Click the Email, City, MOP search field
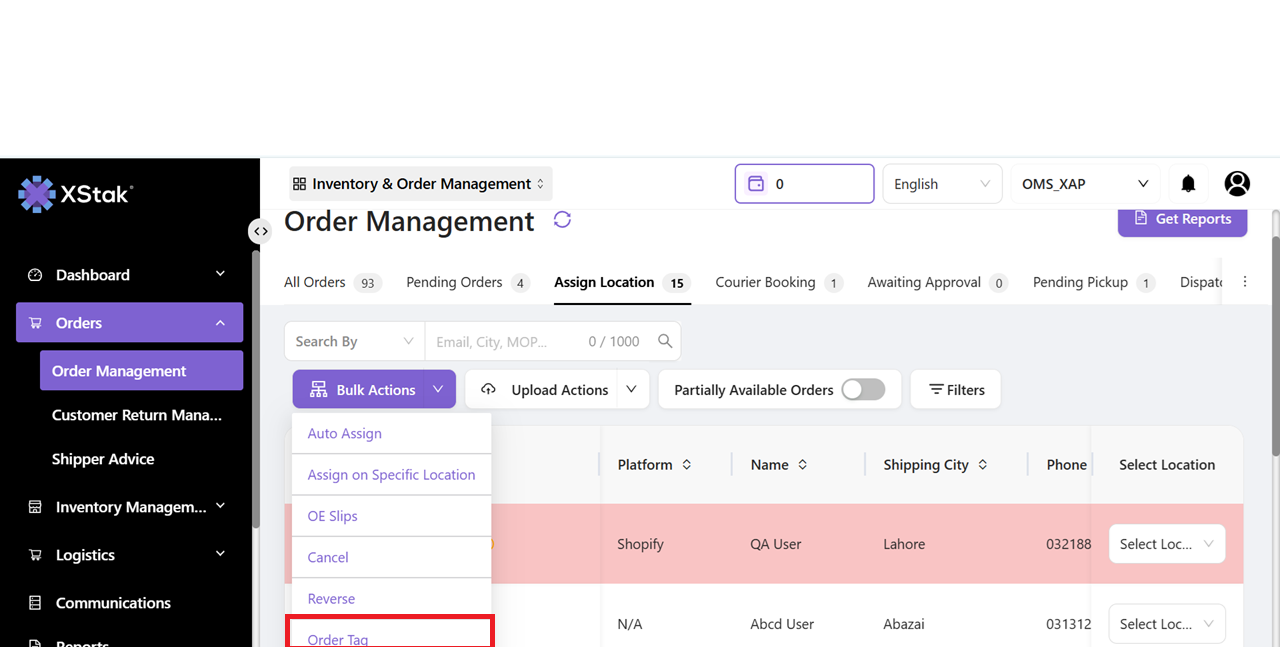This screenshot has width=1288, height=647. tap(505, 341)
